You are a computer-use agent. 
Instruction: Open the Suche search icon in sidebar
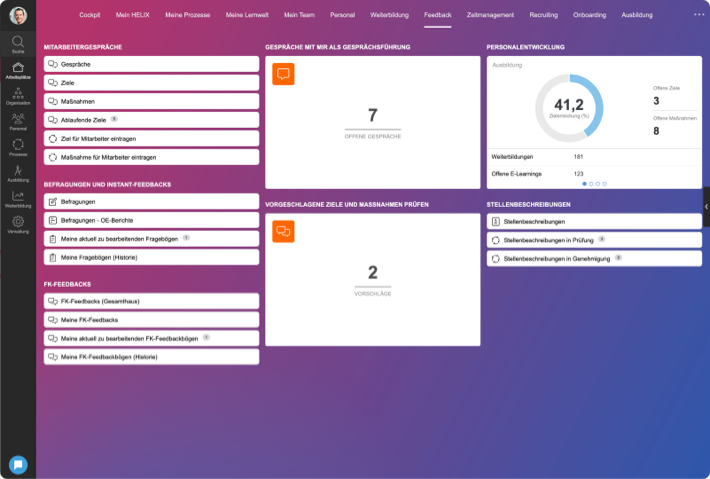pos(18,44)
